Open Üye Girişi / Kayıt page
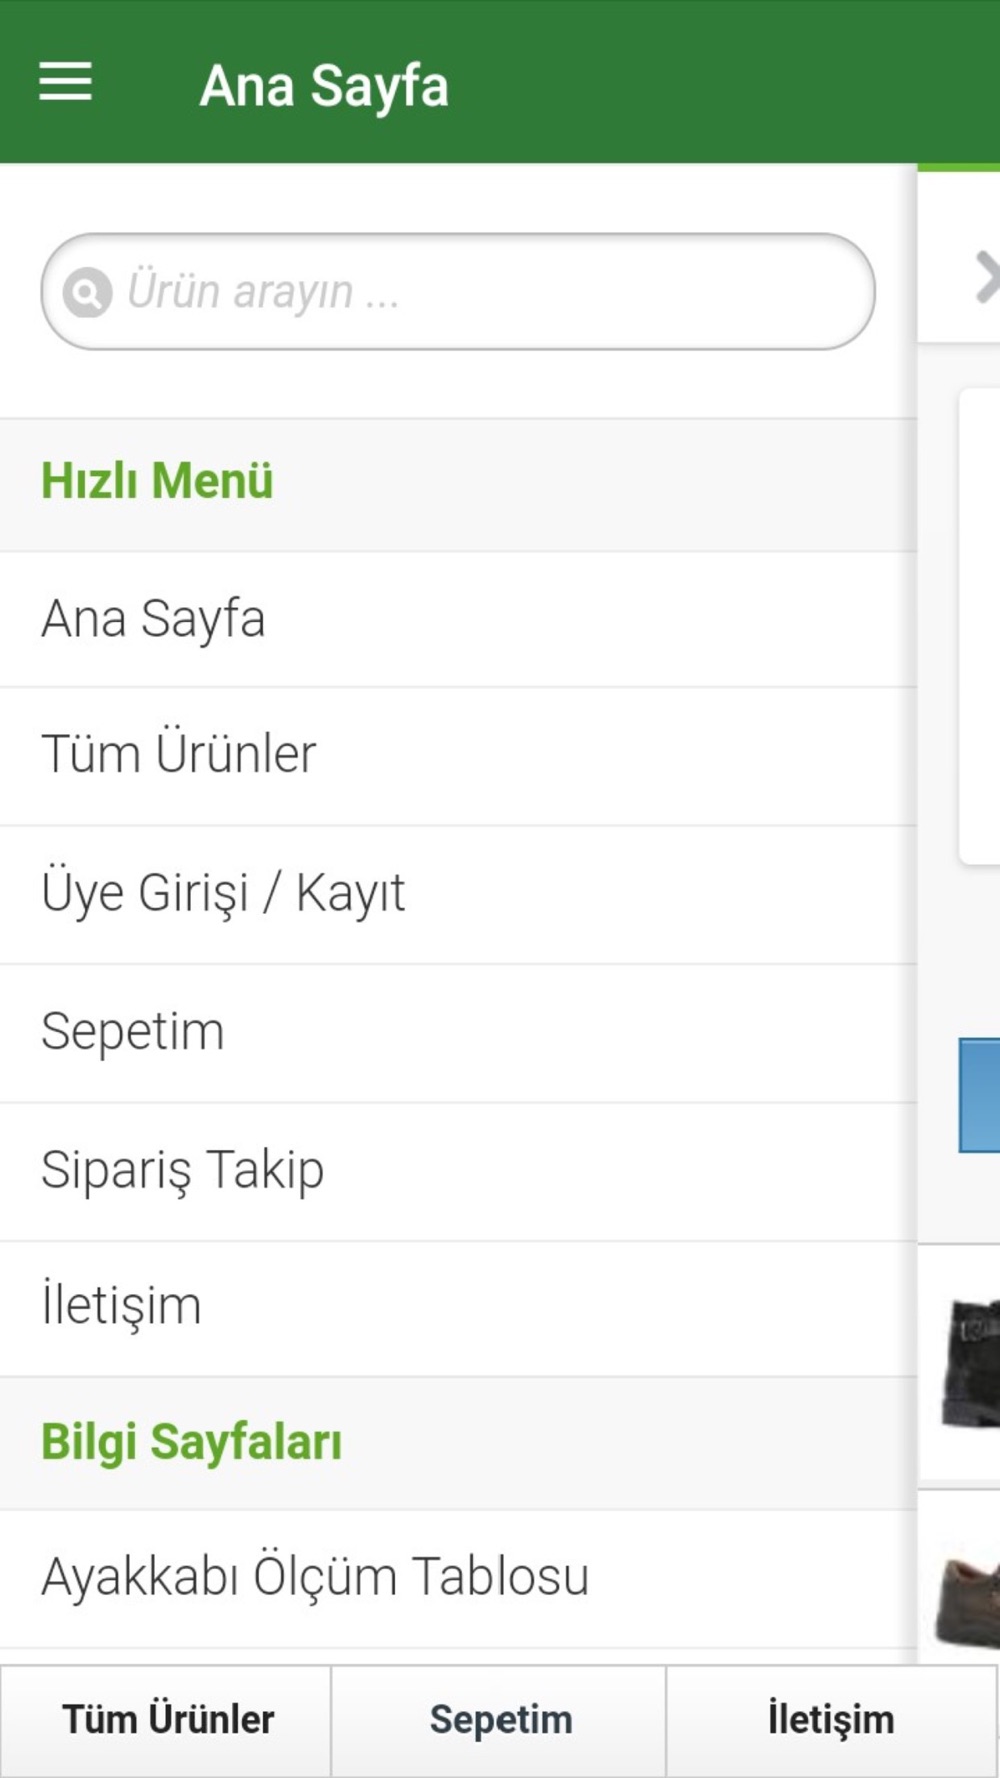The image size is (1000, 1778). coord(223,893)
